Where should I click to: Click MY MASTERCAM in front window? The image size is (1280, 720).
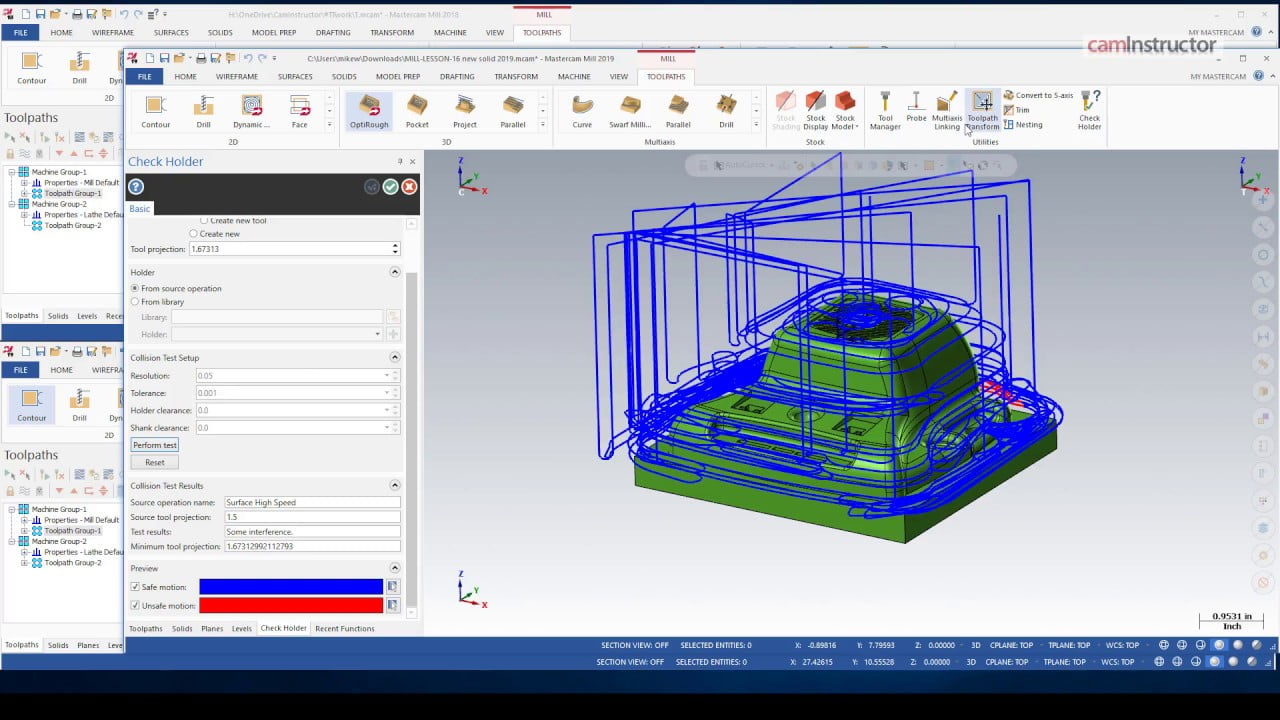point(1218,77)
